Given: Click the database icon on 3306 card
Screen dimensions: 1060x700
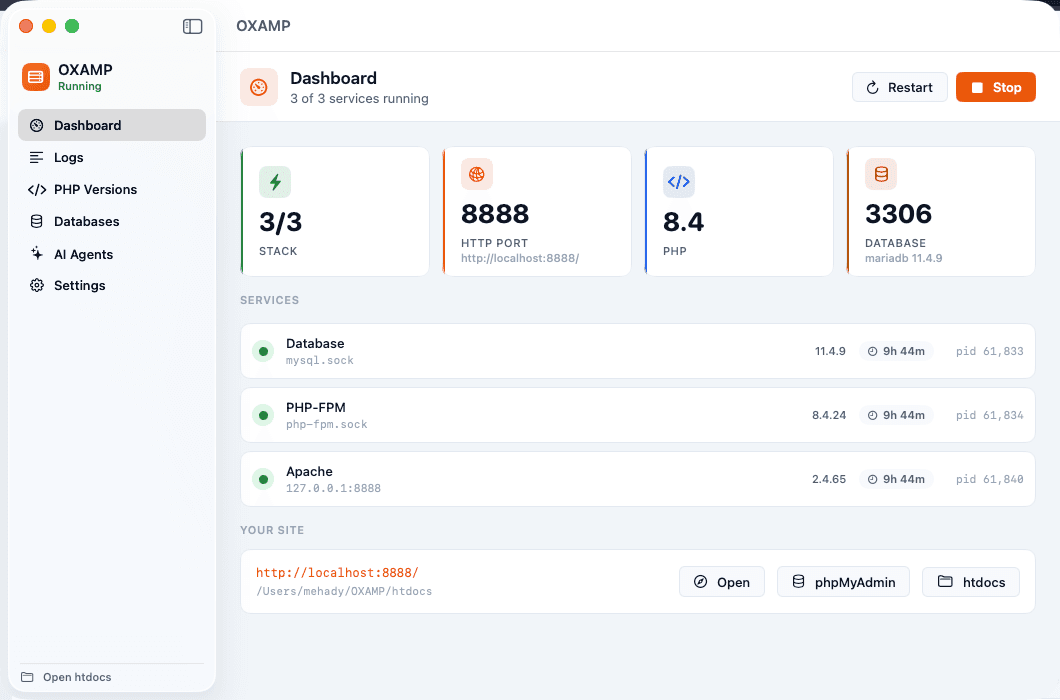Looking at the screenshot, I should click(x=881, y=174).
